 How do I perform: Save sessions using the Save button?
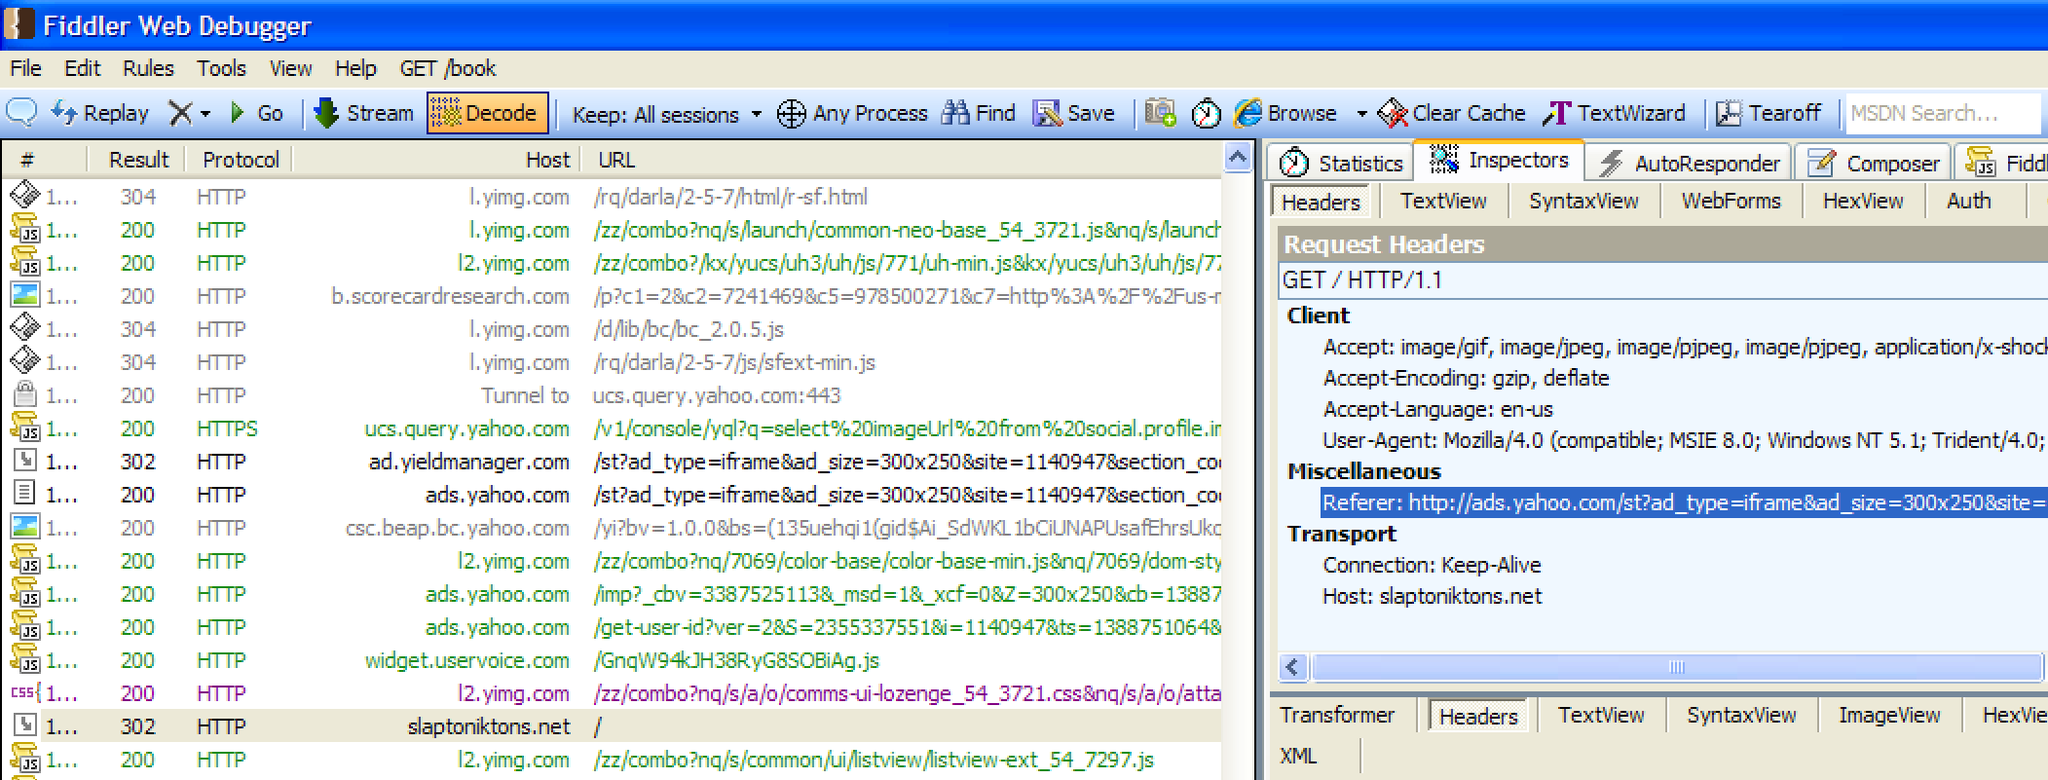(1075, 113)
